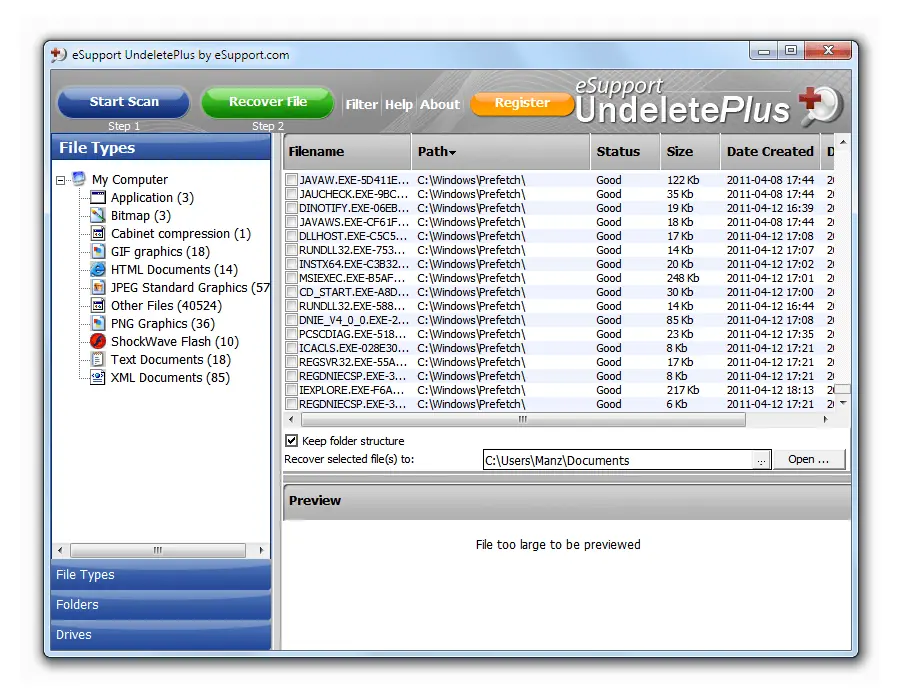Image resolution: width=900 pixels, height=700 pixels.
Task: Check the box for JAUCHECK.EXE-9BC file
Action: tap(292, 194)
